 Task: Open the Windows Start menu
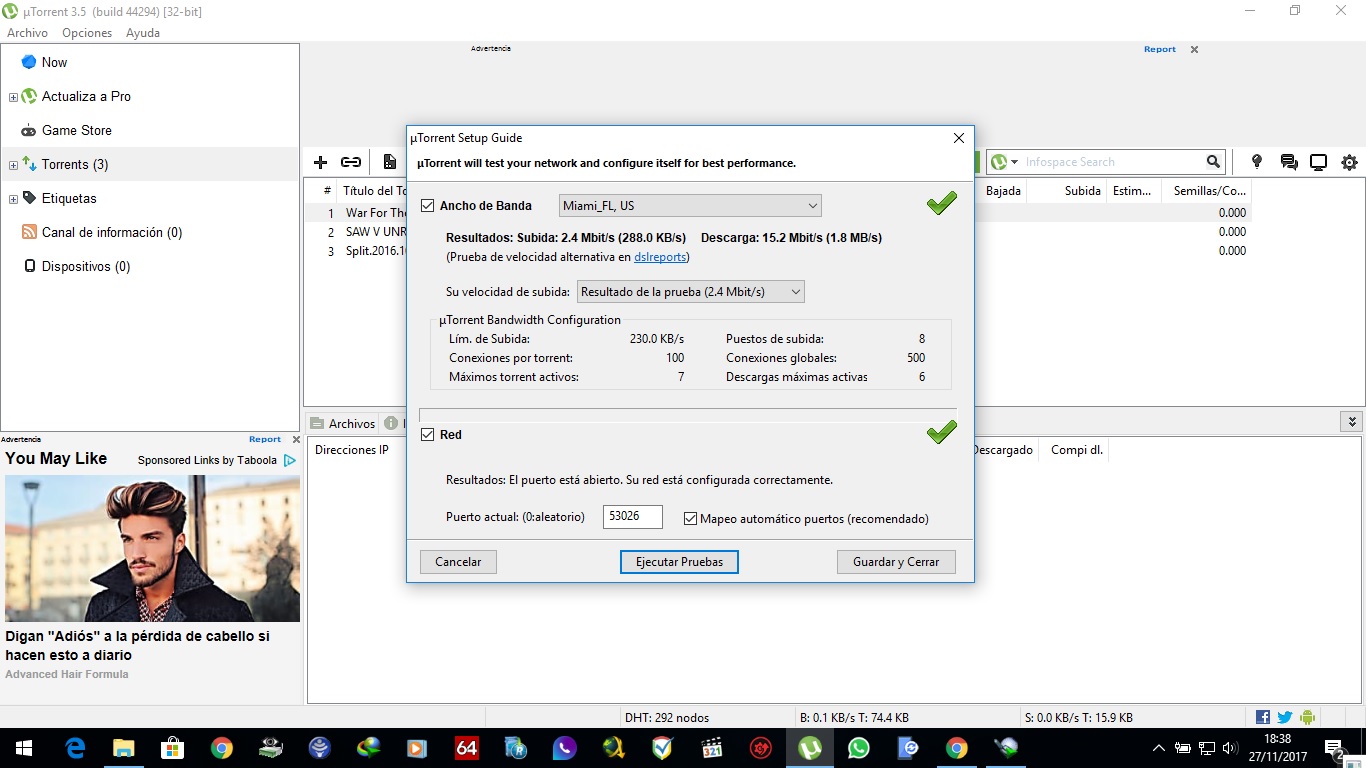click(24, 748)
